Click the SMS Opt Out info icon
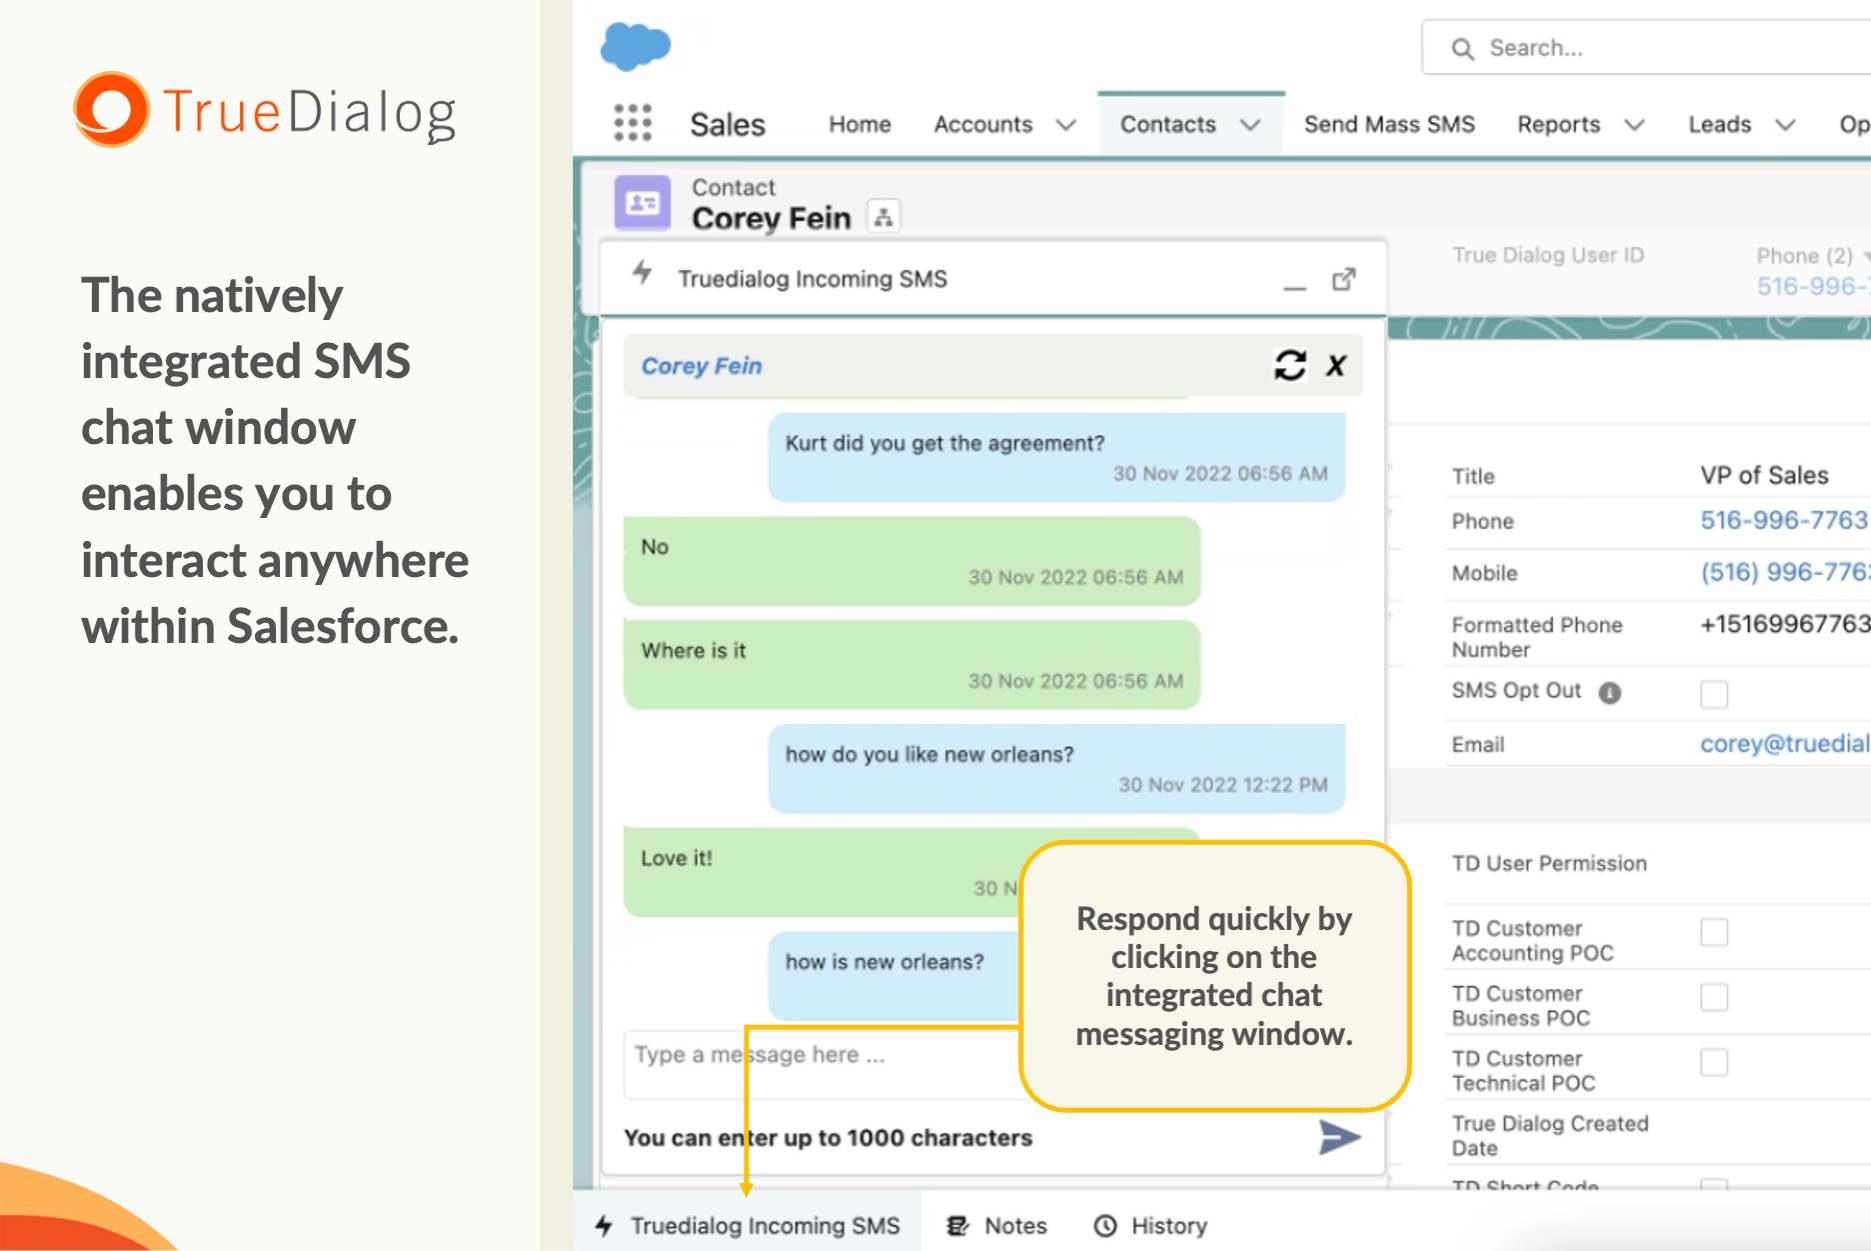 click(1609, 692)
